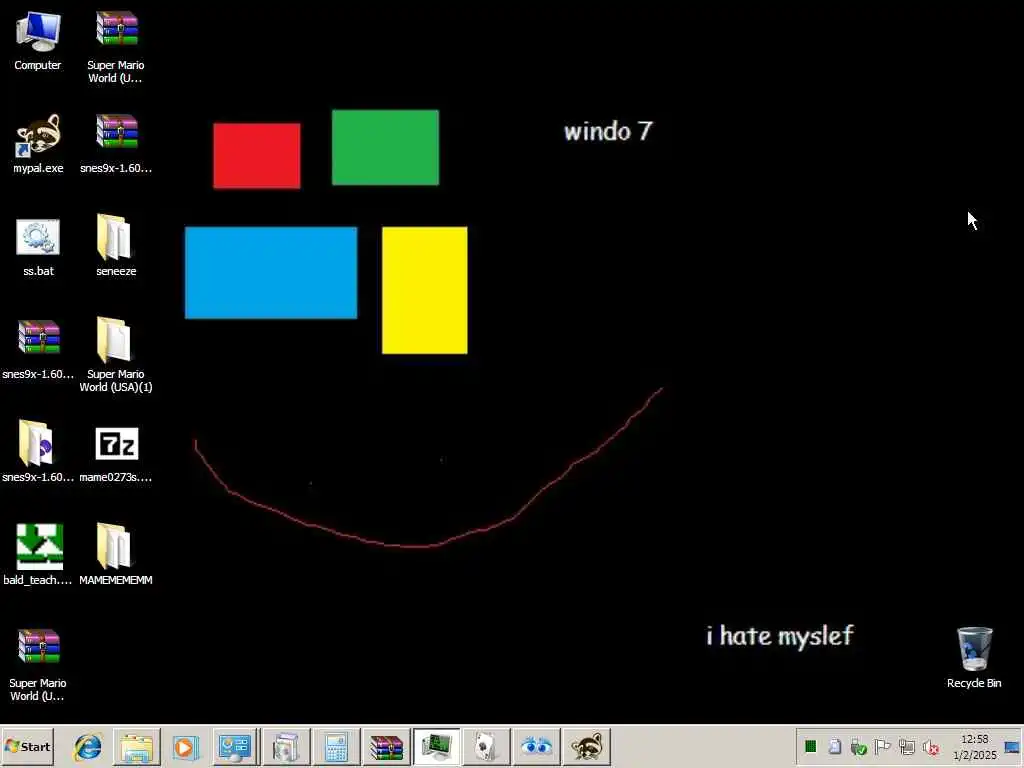
Task: Open WinRAR from the taskbar
Action: [x=386, y=746]
